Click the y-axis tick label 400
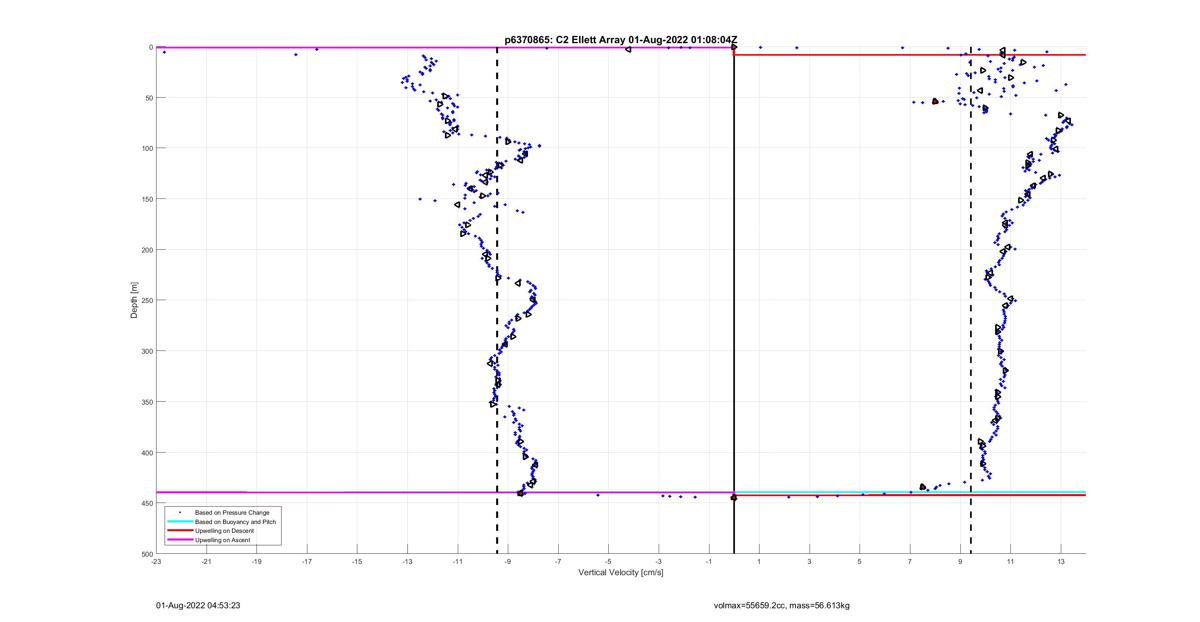The image size is (1200, 622). [x=146, y=453]
